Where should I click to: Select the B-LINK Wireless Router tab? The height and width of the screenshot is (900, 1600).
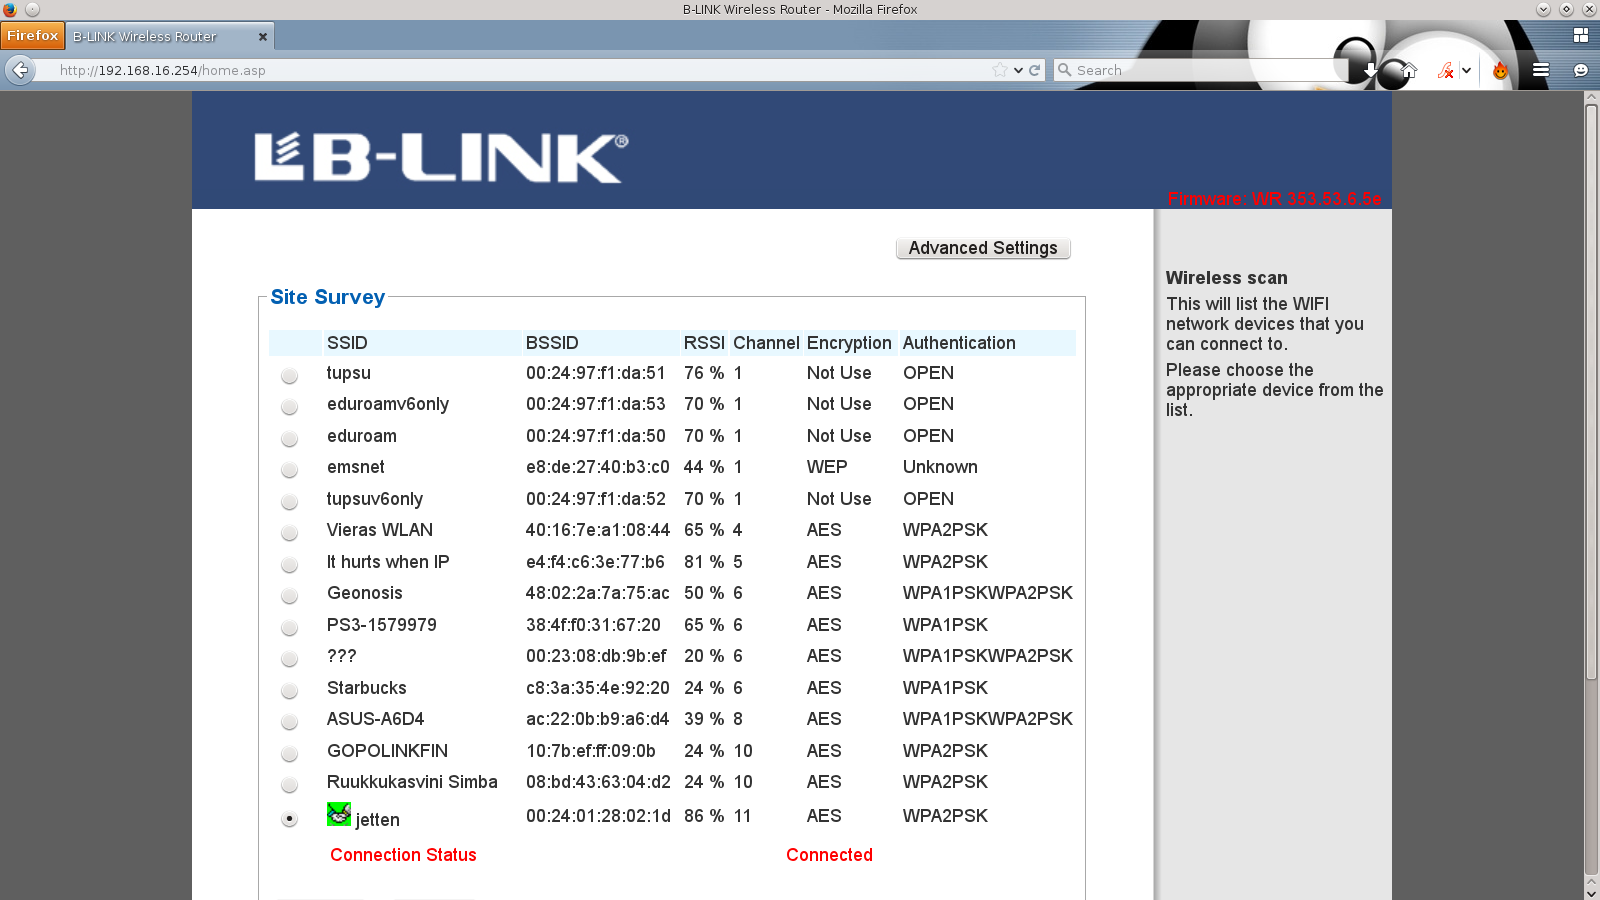point(170,36)
